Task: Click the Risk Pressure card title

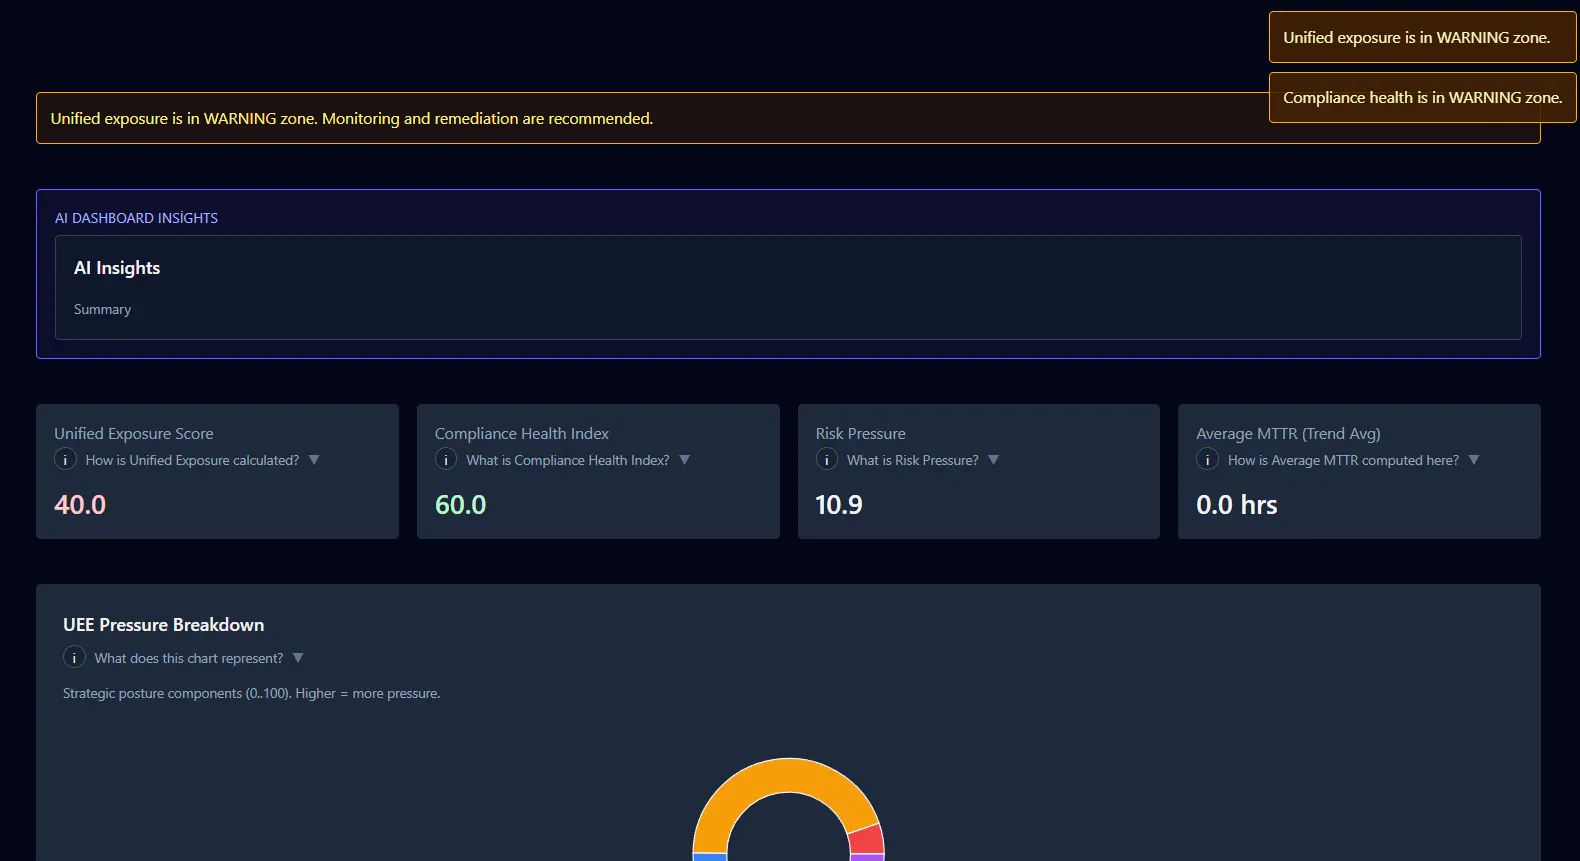Action: (861, 433)
